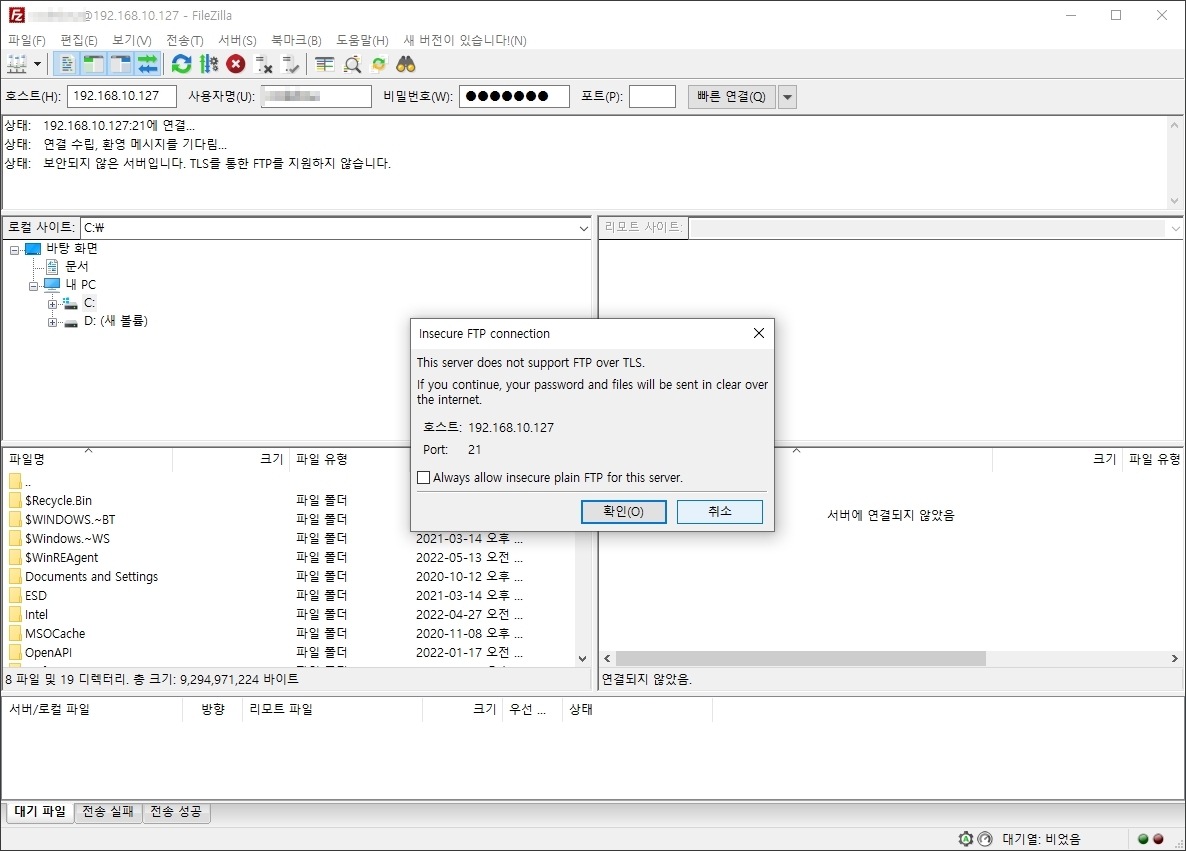Click the speed limits gauge icon in status bar
Screen dimensions: 1186x851
[x=985, y=838]
